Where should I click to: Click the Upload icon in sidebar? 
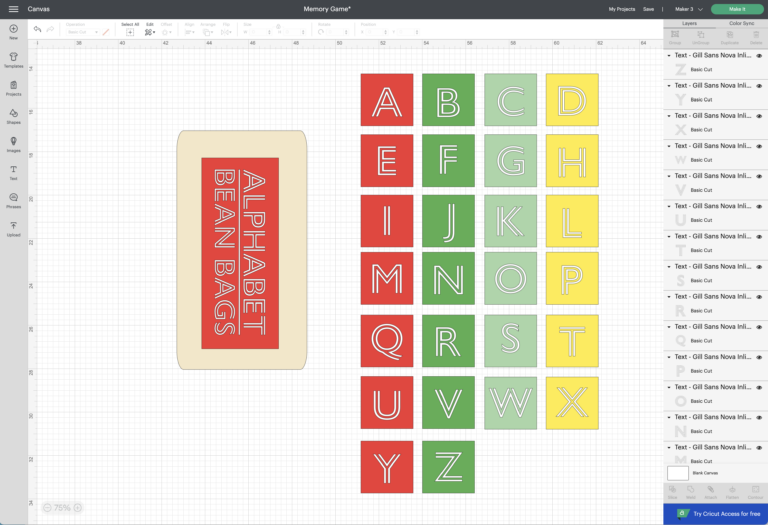(x=13, y=228)
